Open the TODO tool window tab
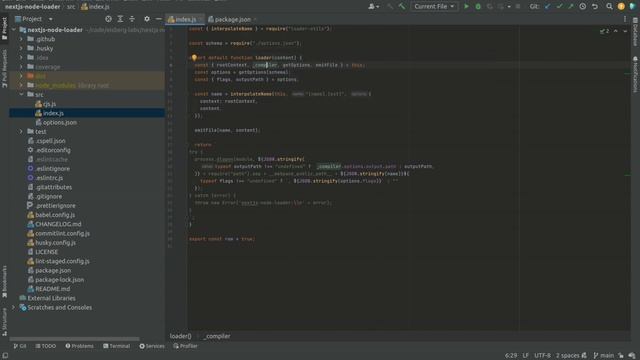Image resolution: width=640 pixels, height=360 pixels. point(46,346)
